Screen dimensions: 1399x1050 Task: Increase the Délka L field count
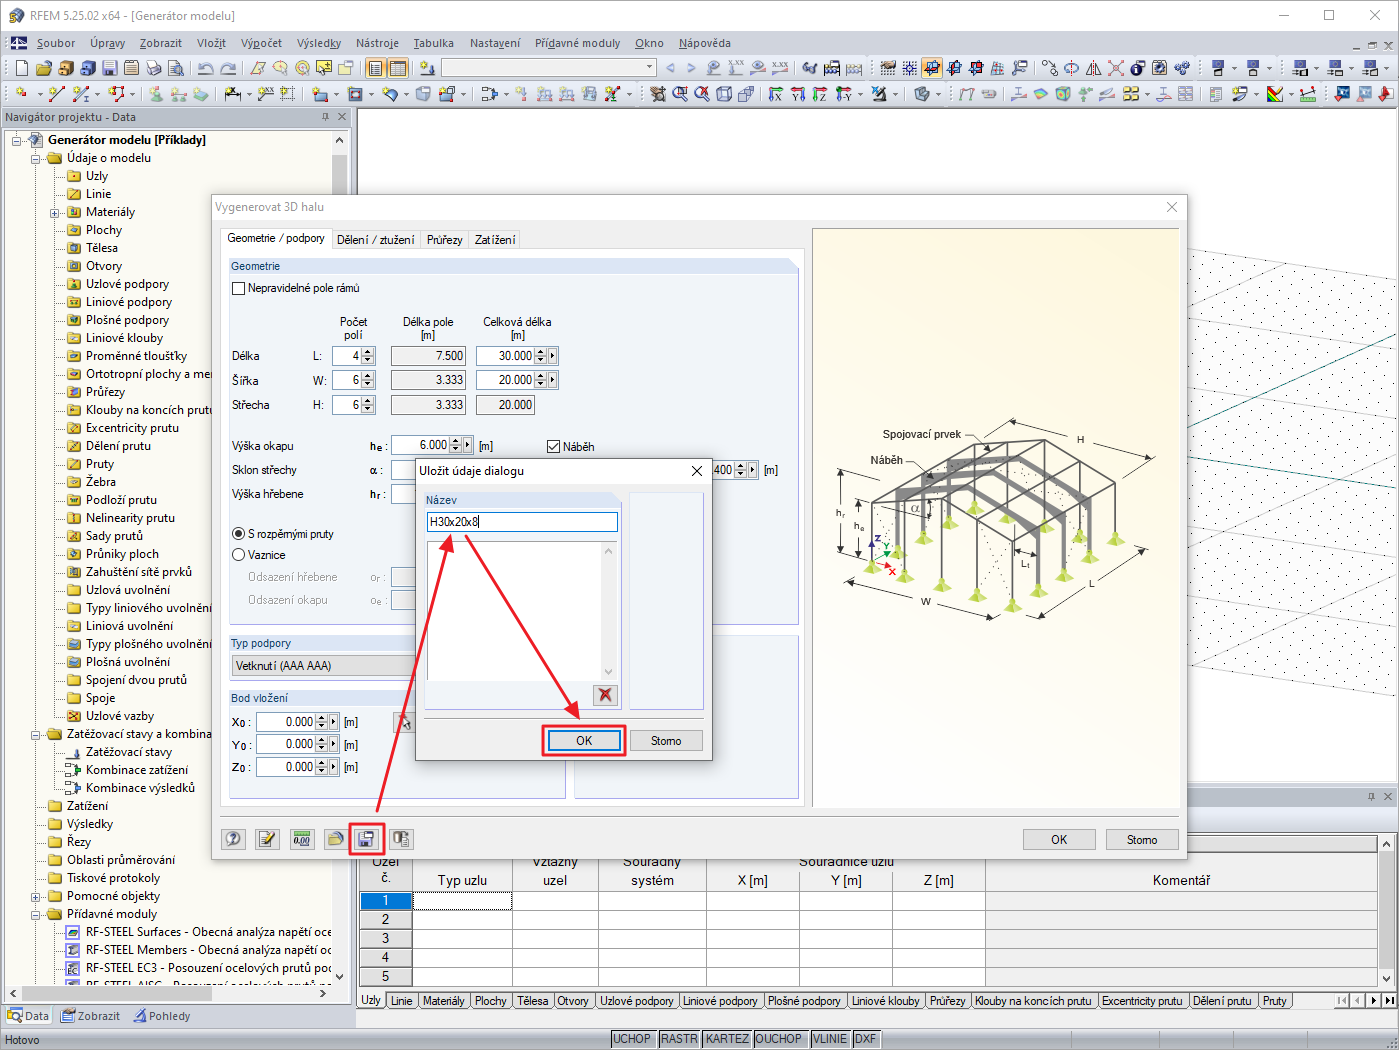pyautogui.click(x=368, y=352)
